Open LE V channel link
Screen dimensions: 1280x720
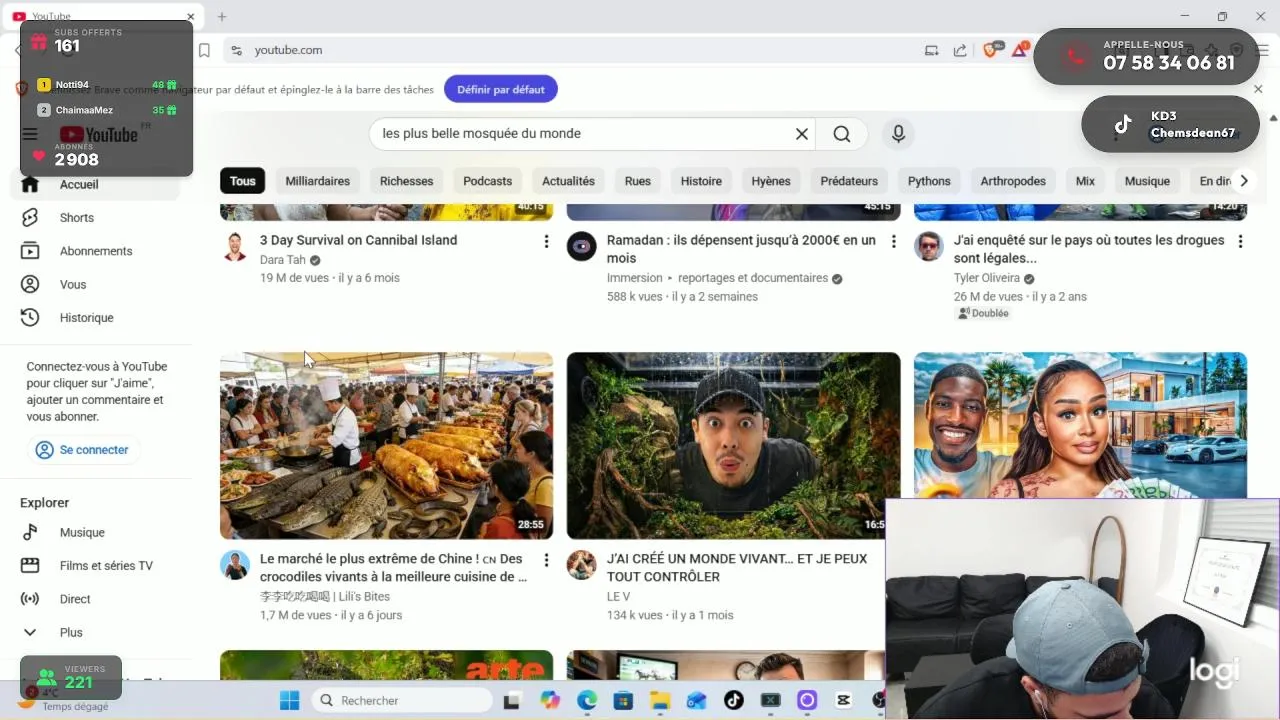point(618,597)
